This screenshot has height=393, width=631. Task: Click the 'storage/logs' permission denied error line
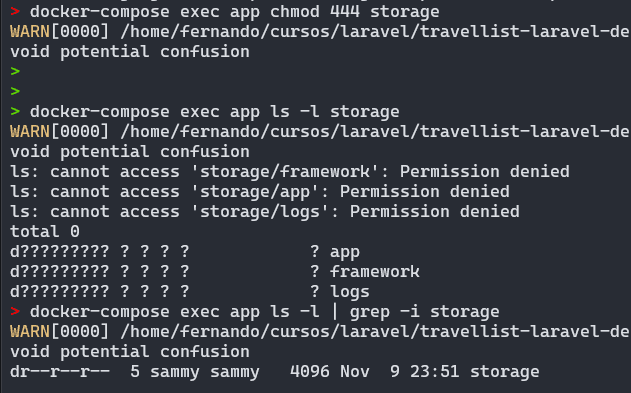(265, 212)
